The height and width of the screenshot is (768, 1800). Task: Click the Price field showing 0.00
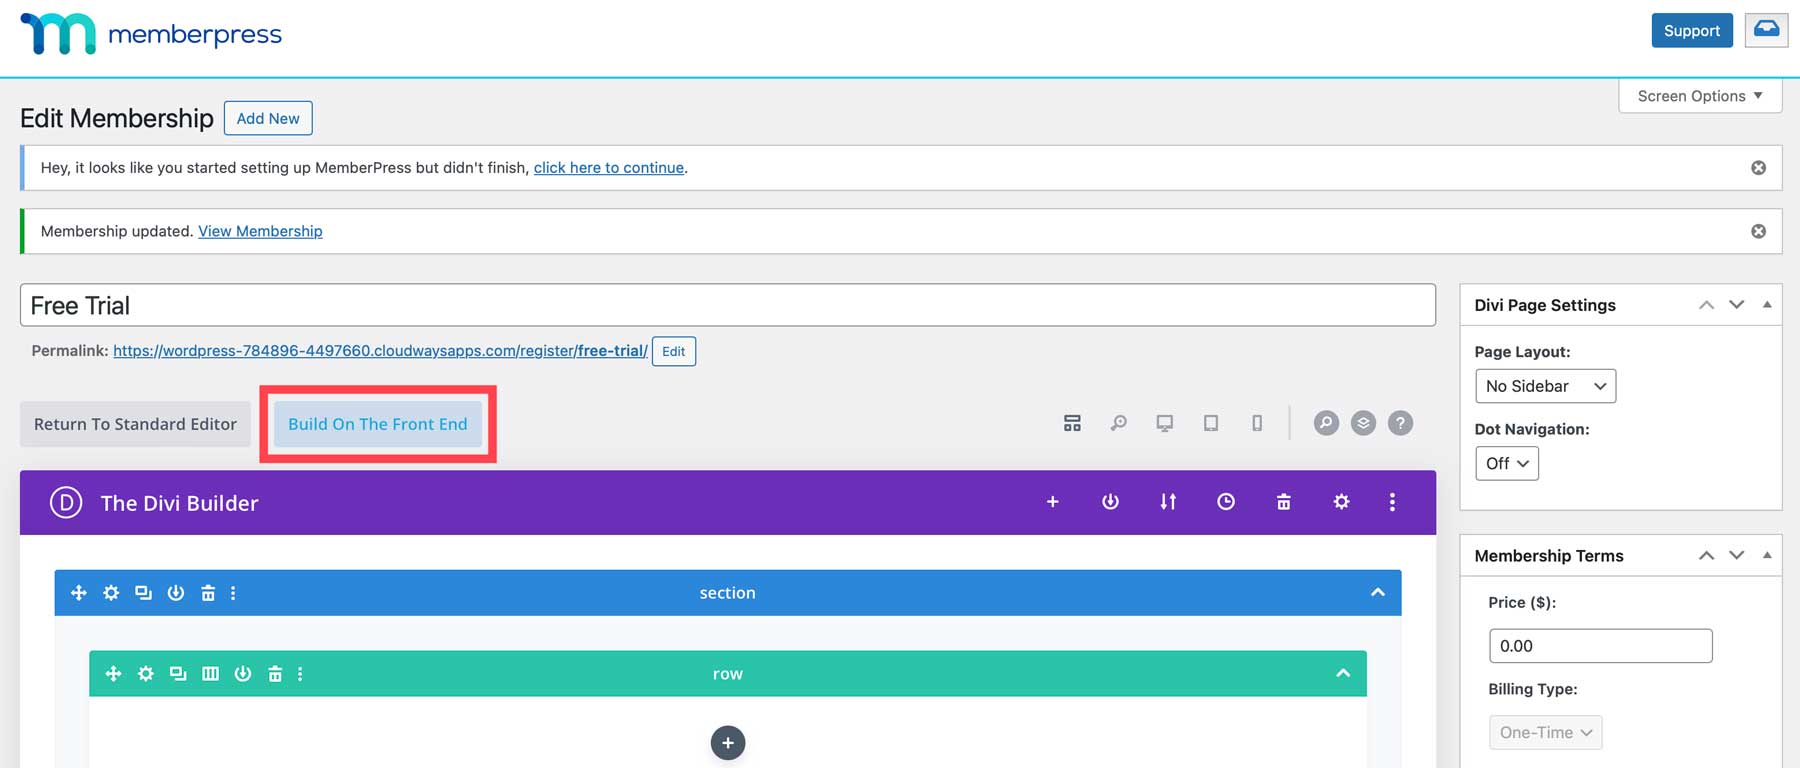[x=1601, y=646]
